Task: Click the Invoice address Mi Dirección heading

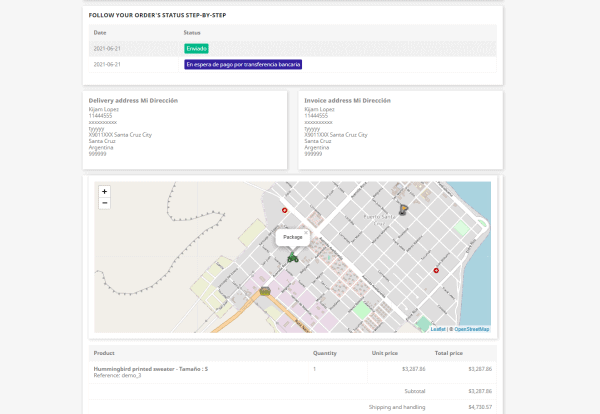Action: point(347,101)
